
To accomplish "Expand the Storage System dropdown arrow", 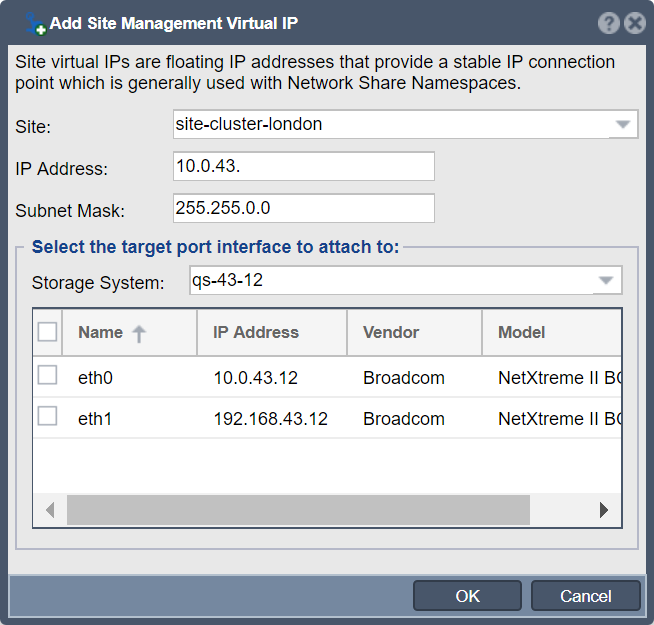I will pos(606,280).
